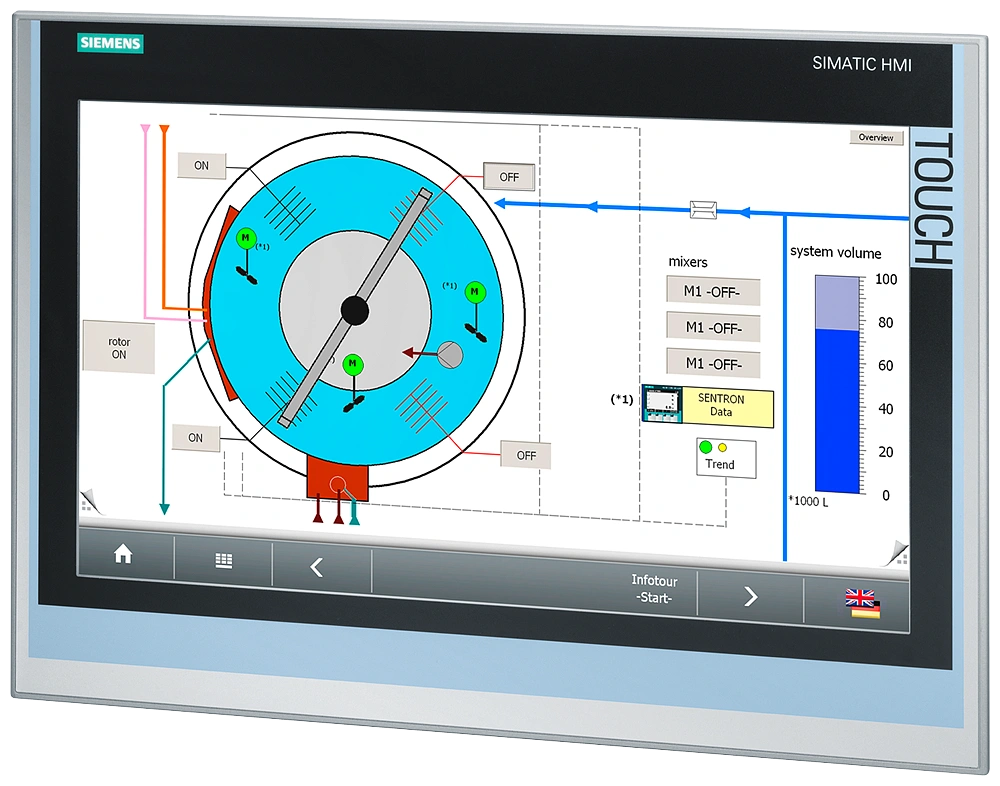The width and height of the screenshot is (1000, 786).
Task: Switch language using flags icon
Action: [x=861, y=603]
